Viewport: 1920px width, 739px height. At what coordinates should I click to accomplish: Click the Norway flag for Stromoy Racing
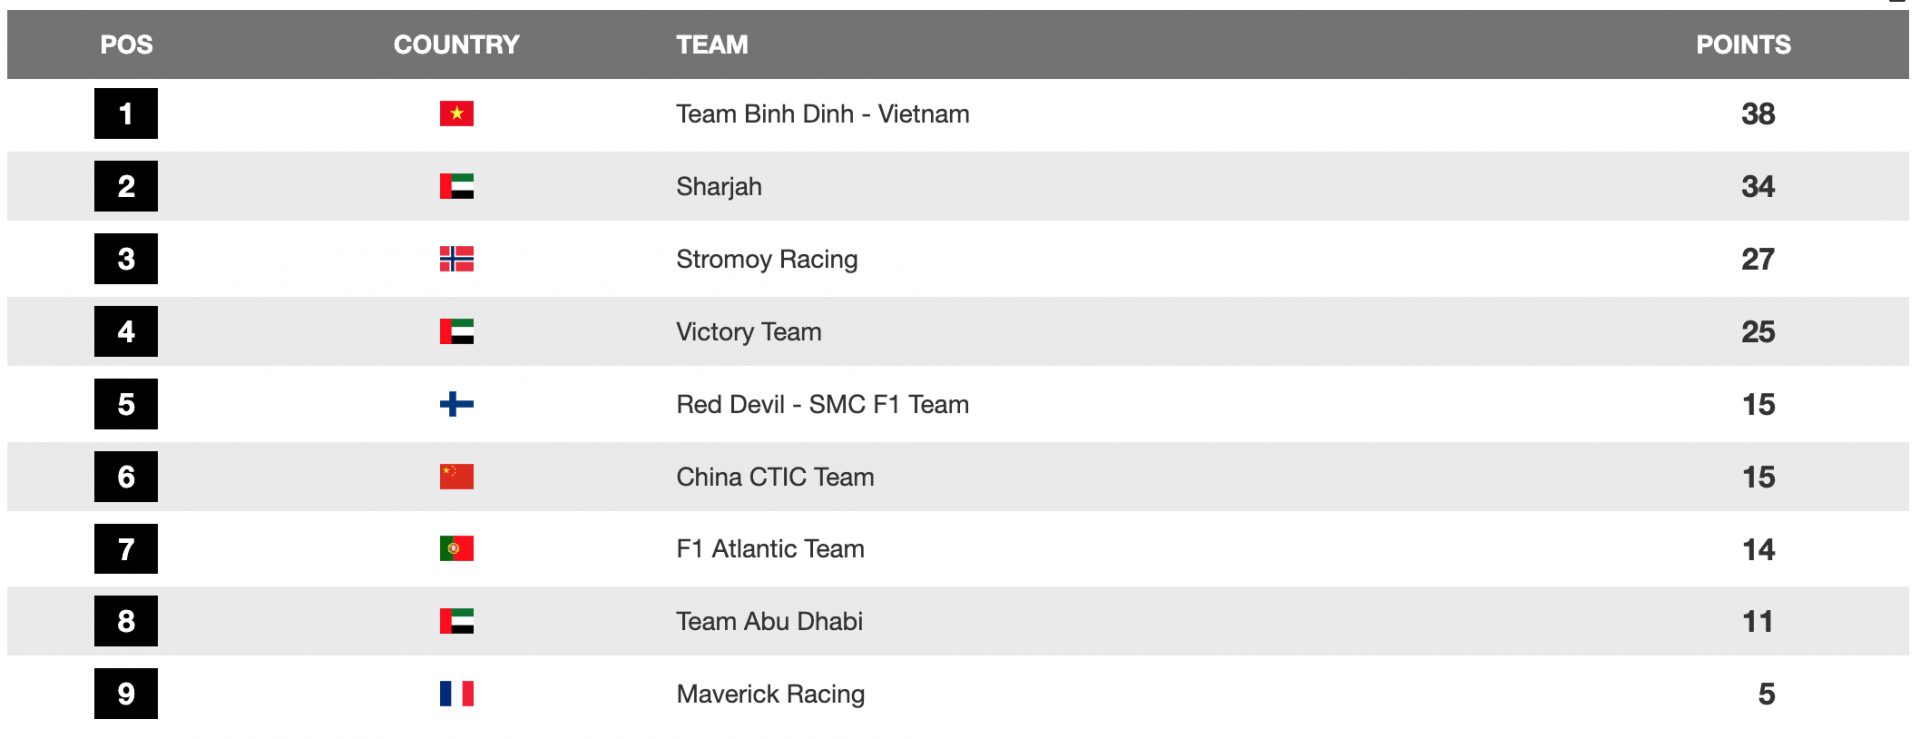pos(456,259)
